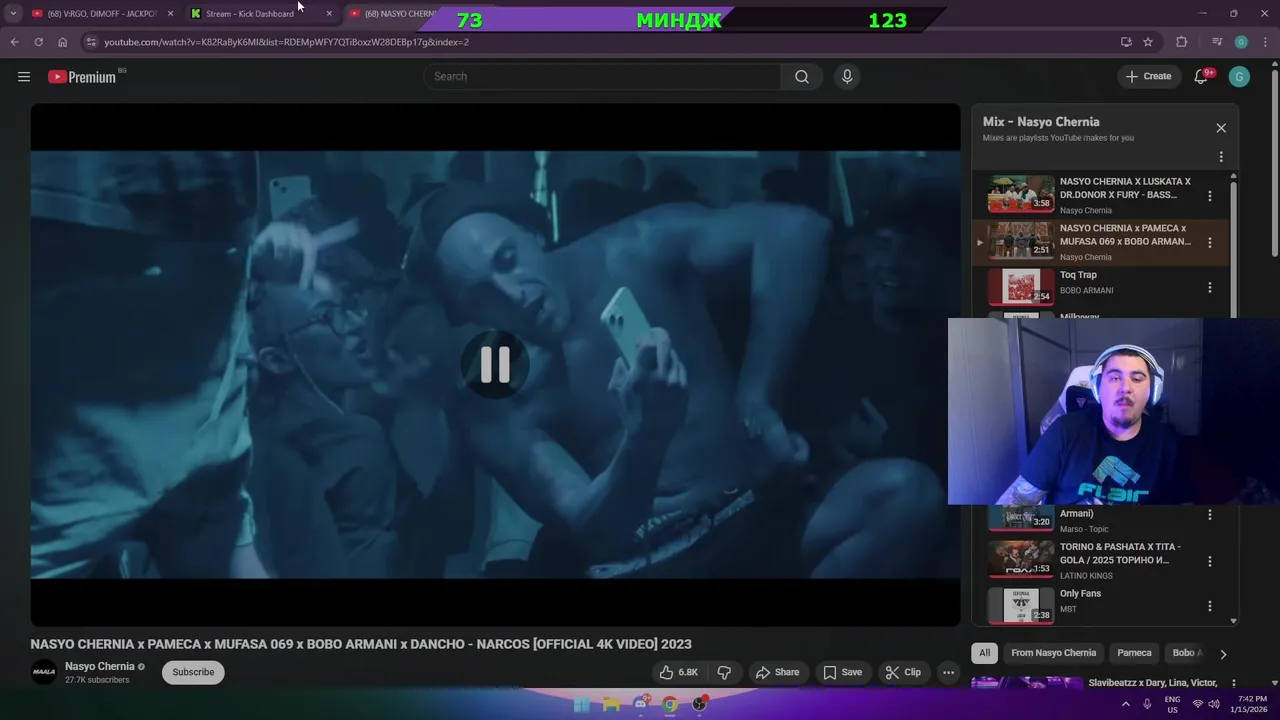Open options for TORINO & PASHATA item
Image resolution: width=1280 pixels, height=720 pixels.
[x=1210, y=561]
